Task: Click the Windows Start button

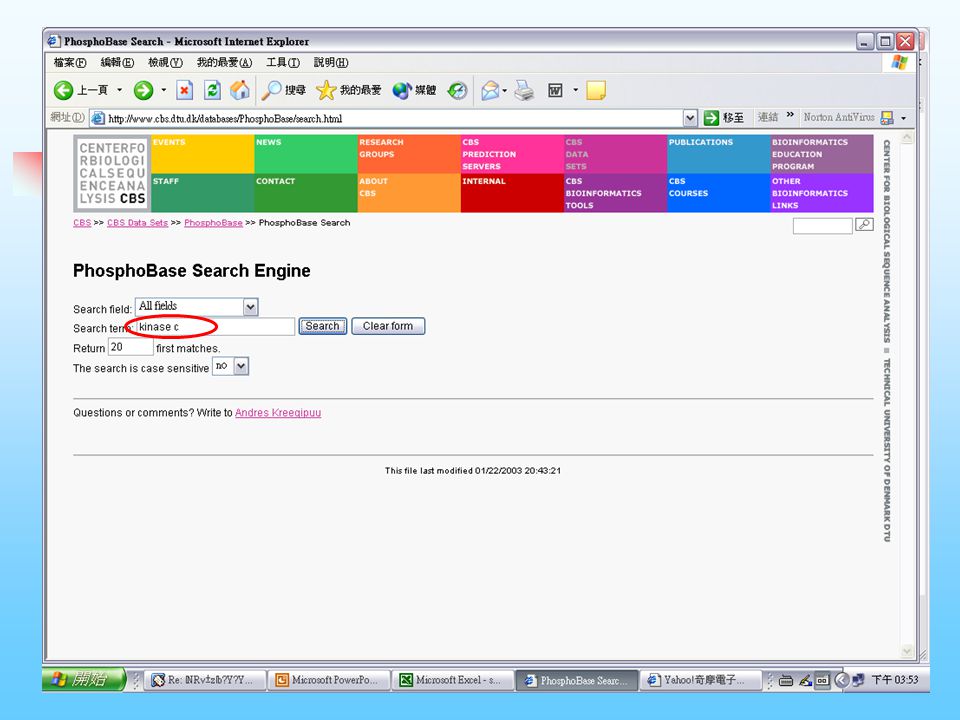Action: point(84,679)
